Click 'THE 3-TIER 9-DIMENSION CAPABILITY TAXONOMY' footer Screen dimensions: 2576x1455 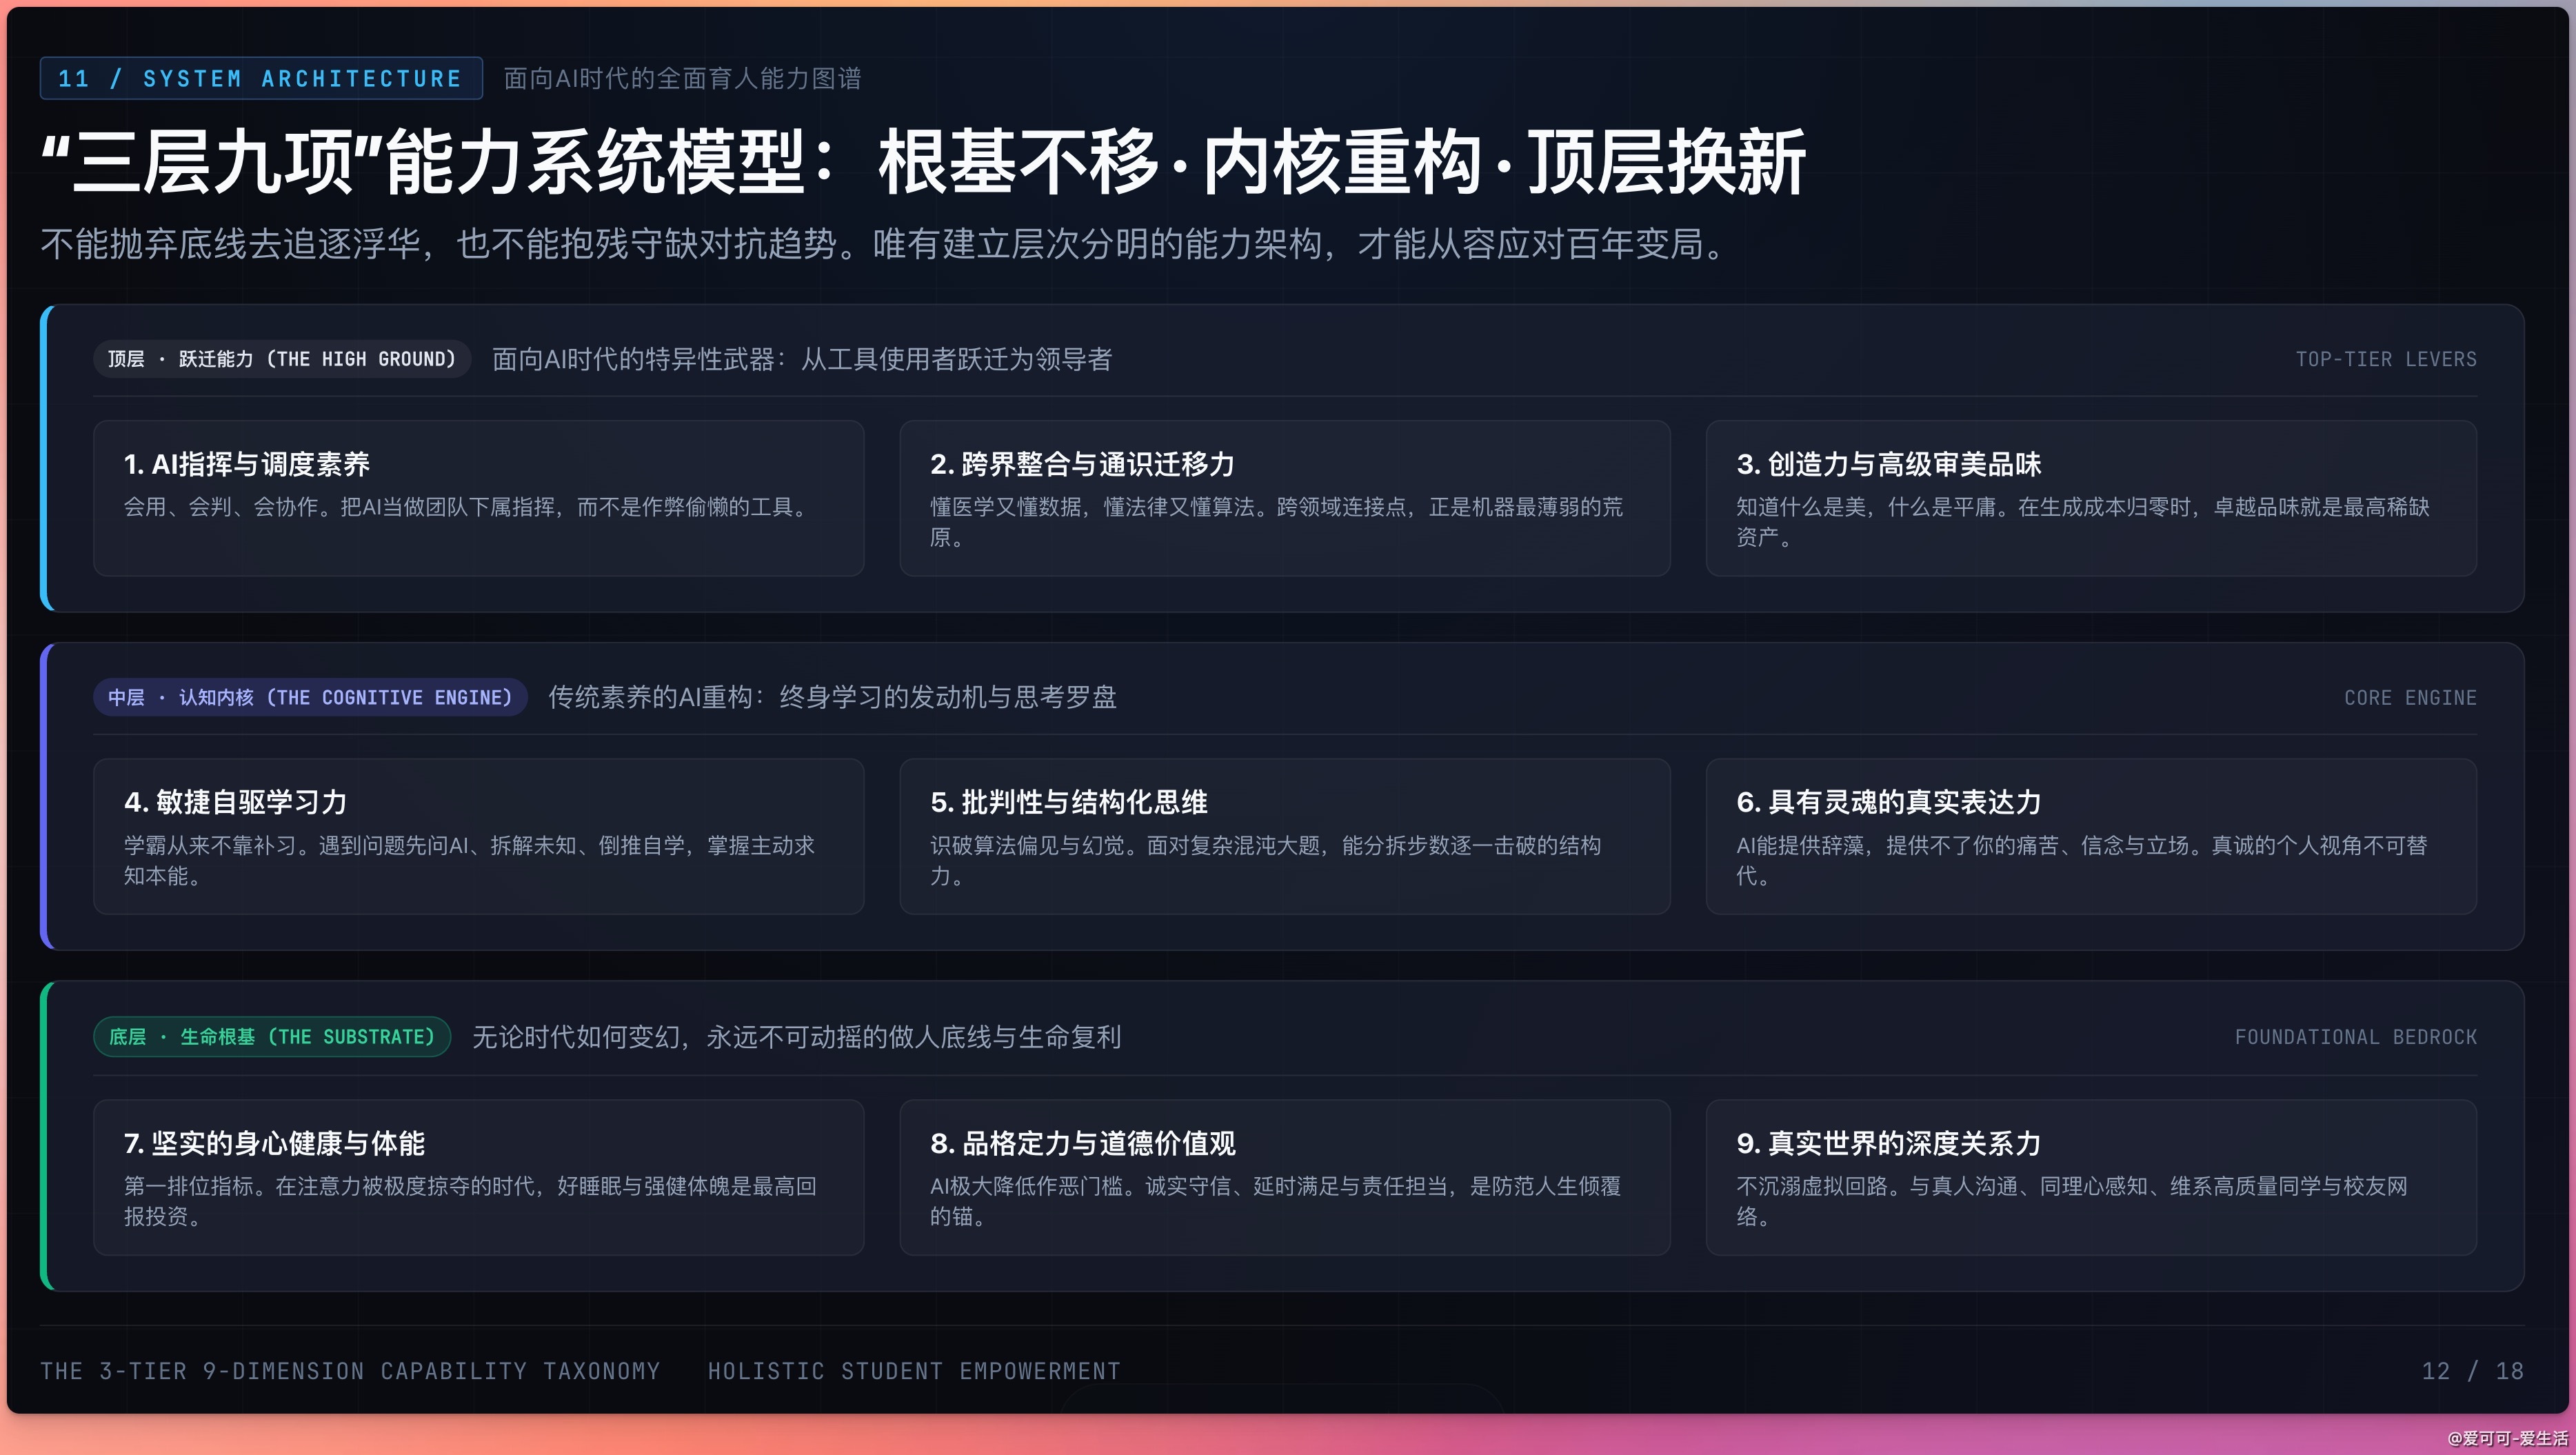350,1371
